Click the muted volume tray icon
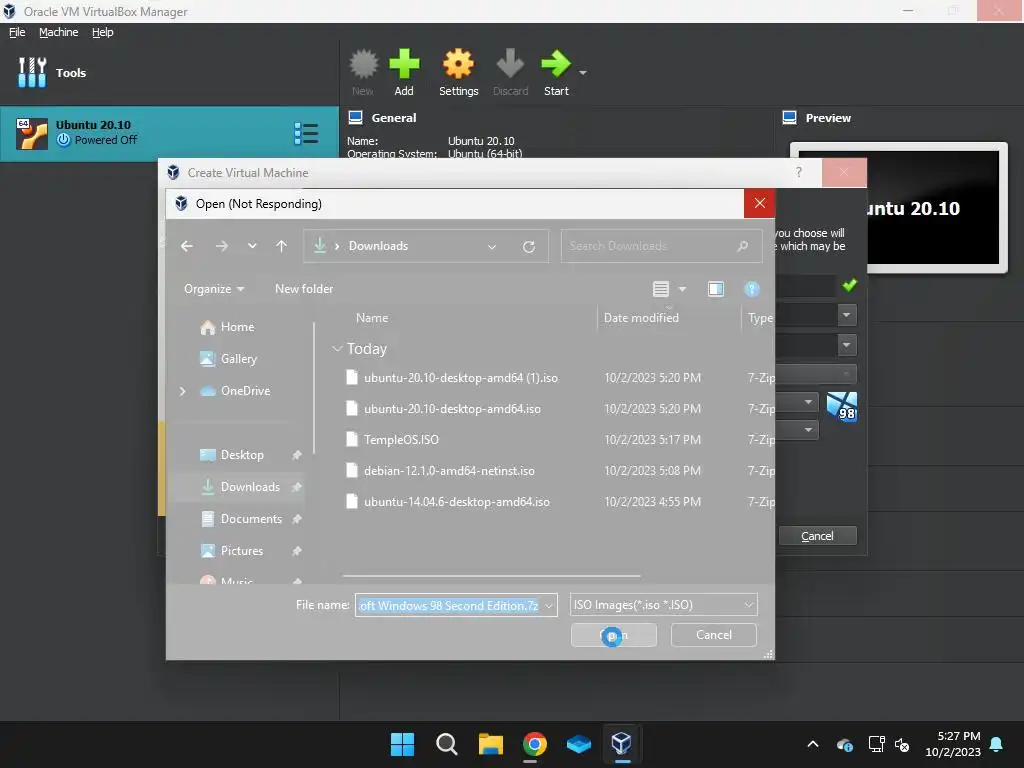 [903, 744]
